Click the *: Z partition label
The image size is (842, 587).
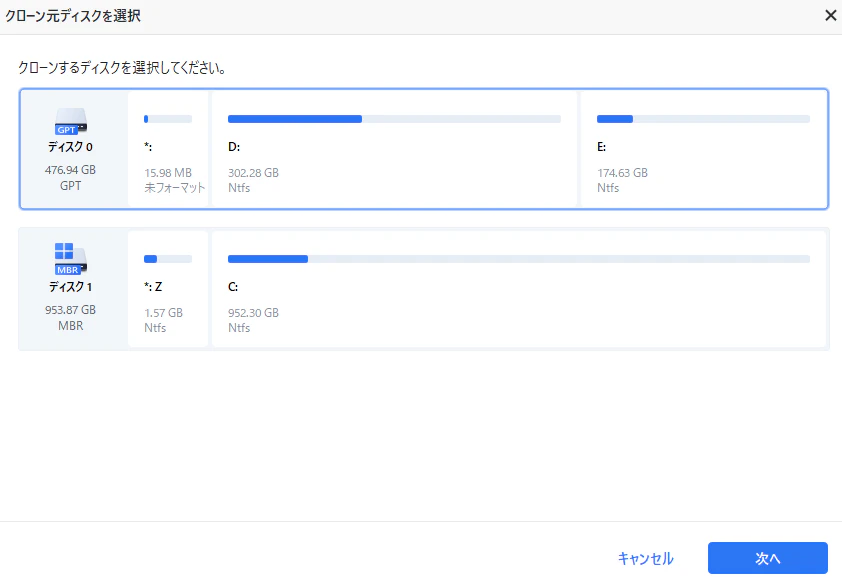(153, 287)
